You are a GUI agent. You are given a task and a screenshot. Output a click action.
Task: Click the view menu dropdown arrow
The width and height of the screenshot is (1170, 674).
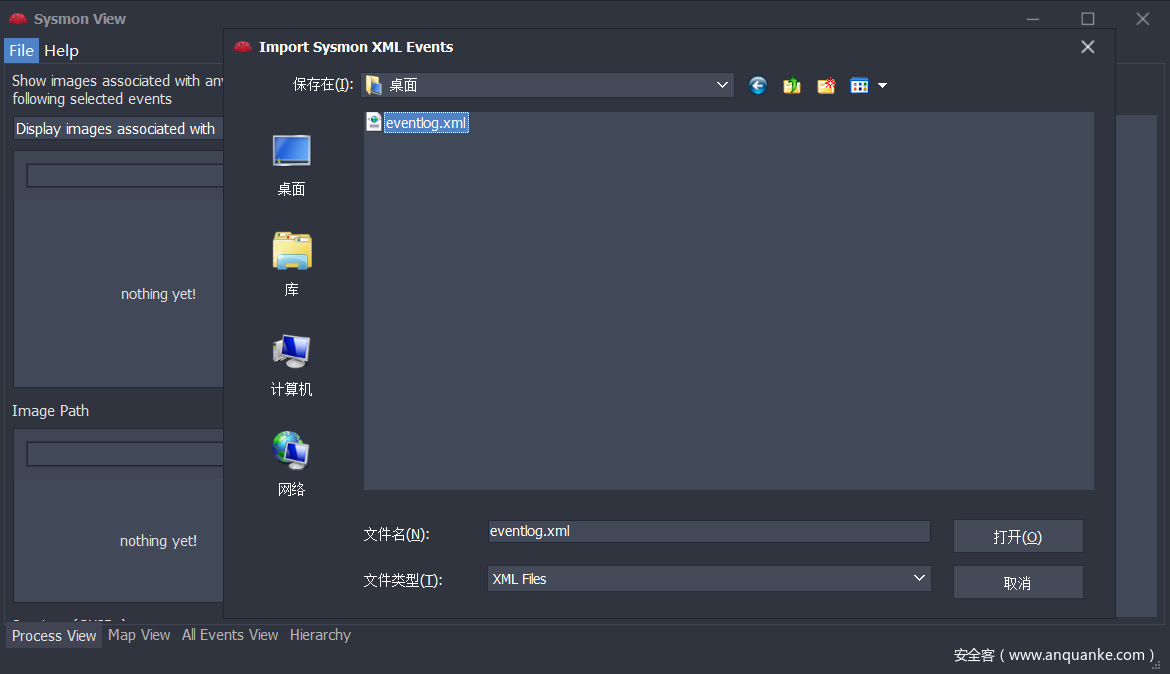pyautogui.click(x=882, y=86)
